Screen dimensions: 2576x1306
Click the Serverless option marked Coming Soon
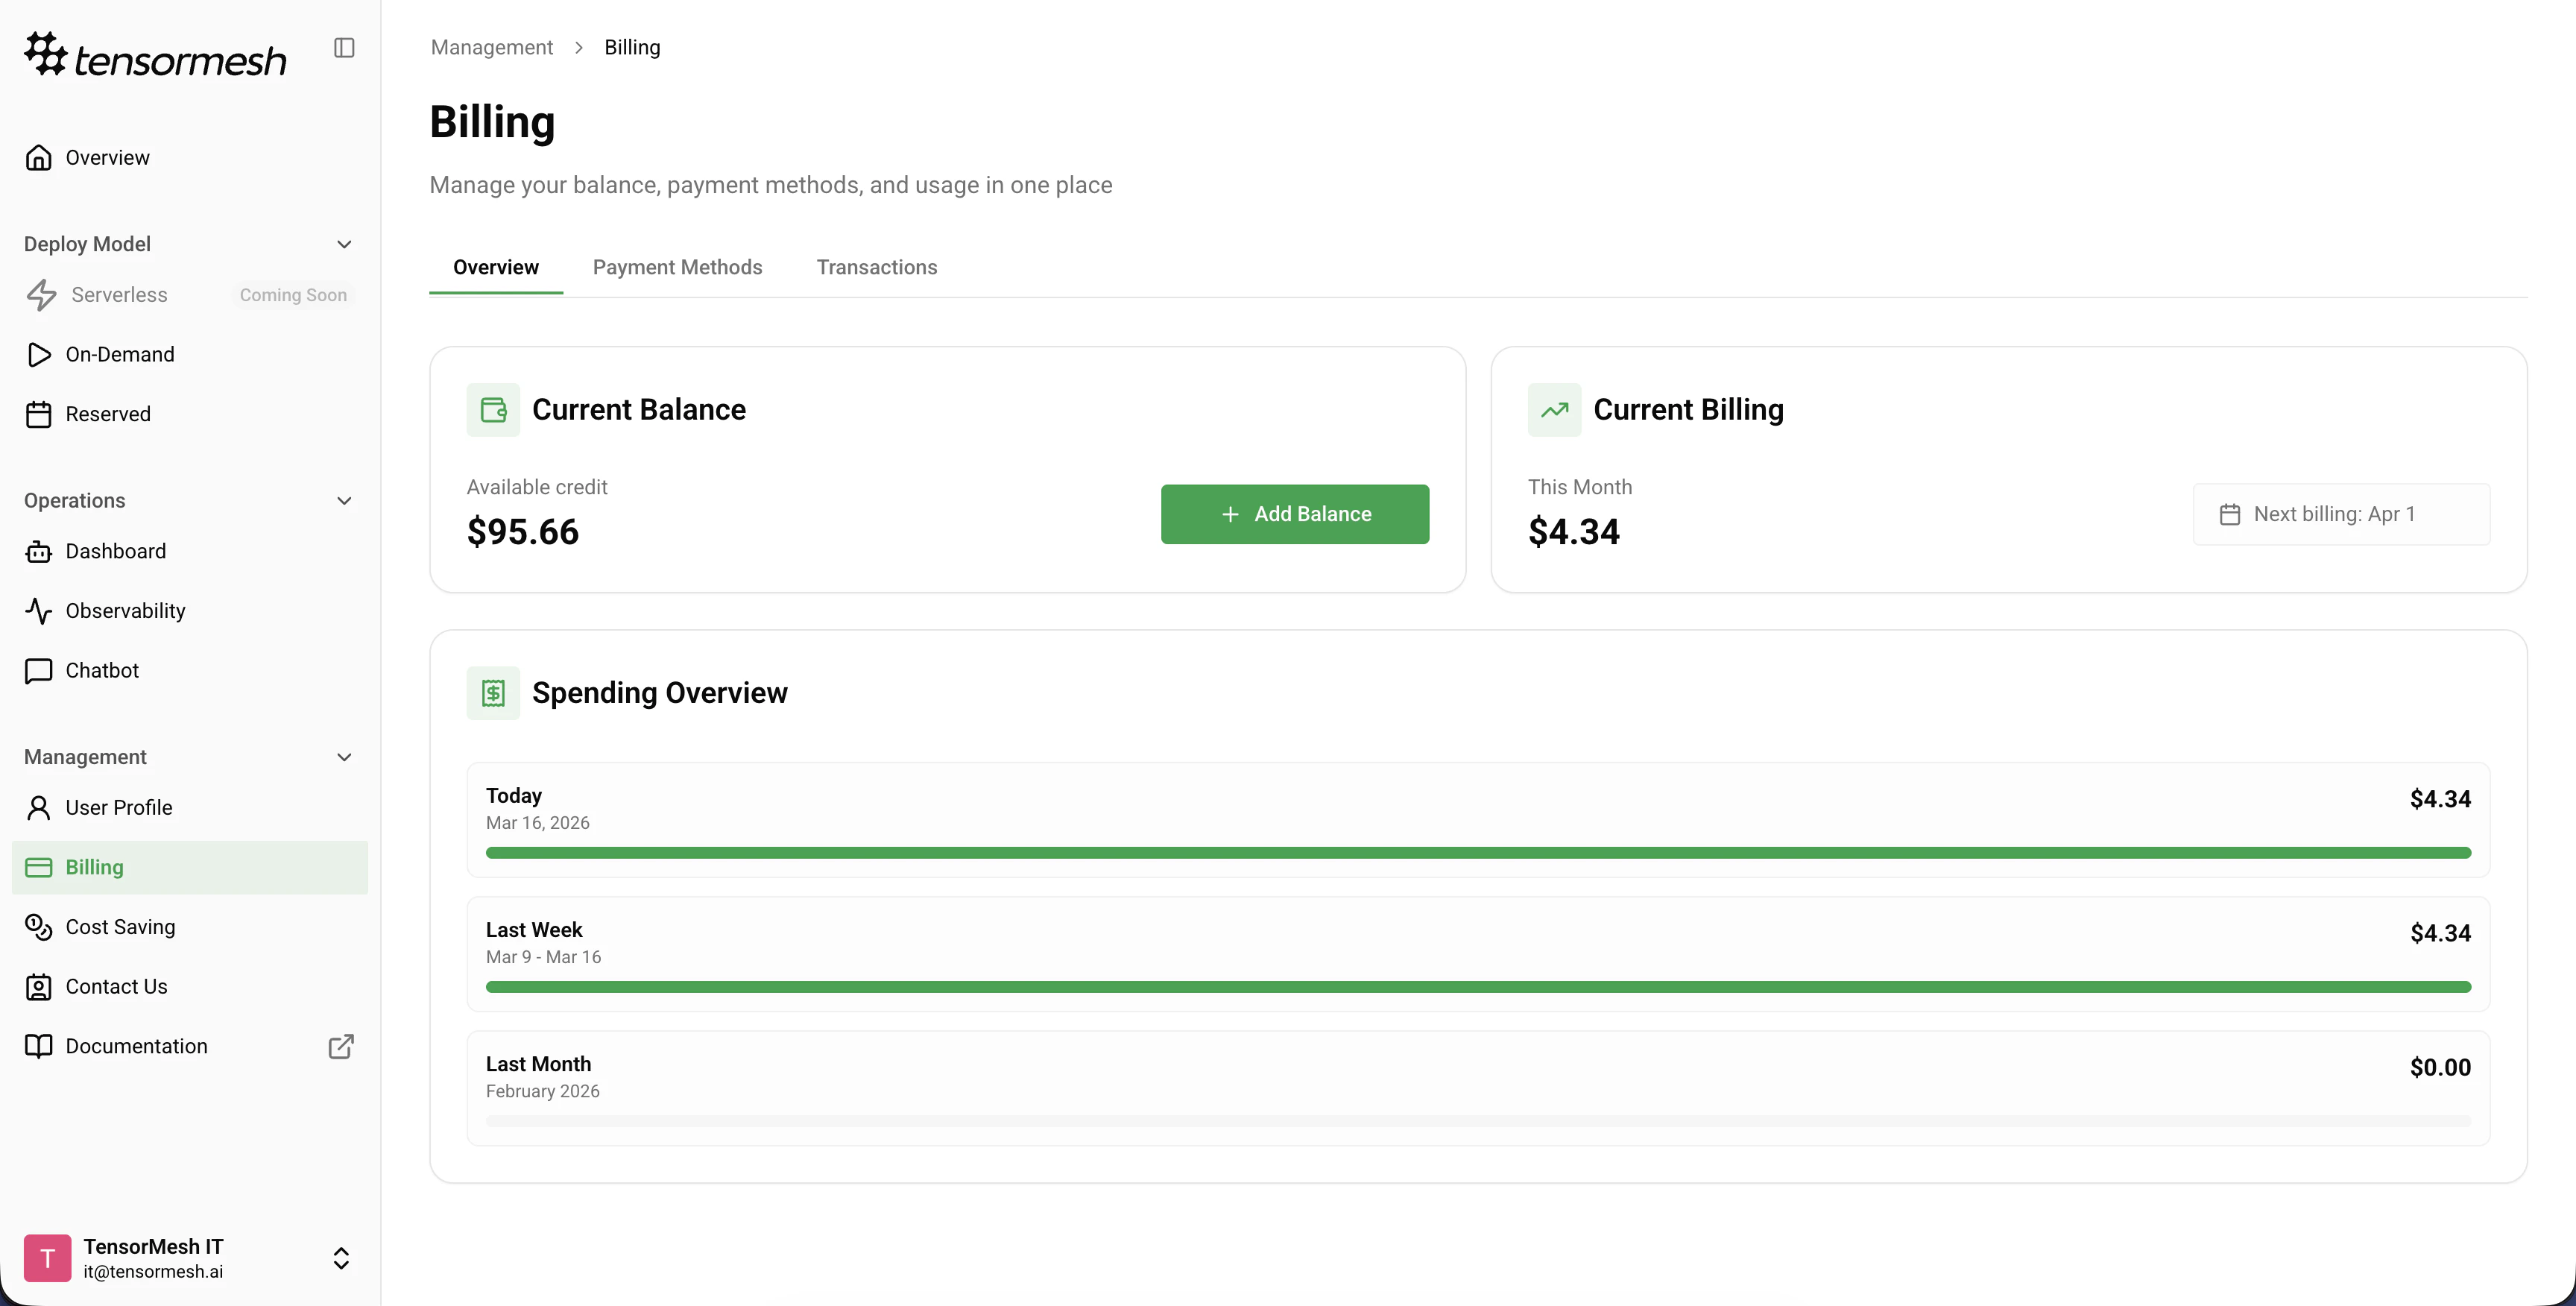click(119, 294)
